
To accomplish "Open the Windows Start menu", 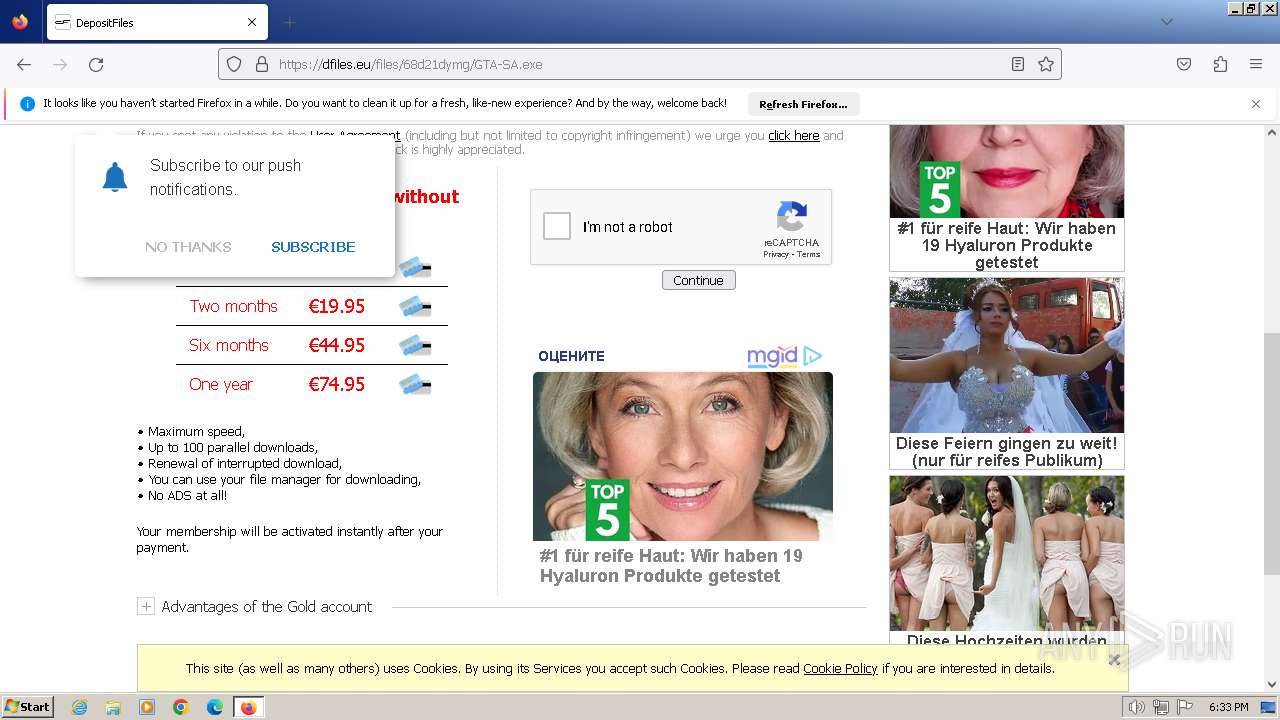I will 27,707.
